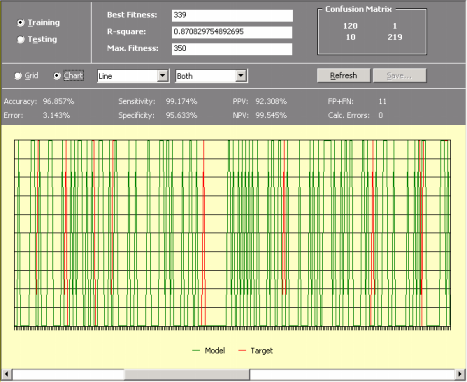Click confusion matrix cell 219
Screen dimensions: 467x382
395,37
